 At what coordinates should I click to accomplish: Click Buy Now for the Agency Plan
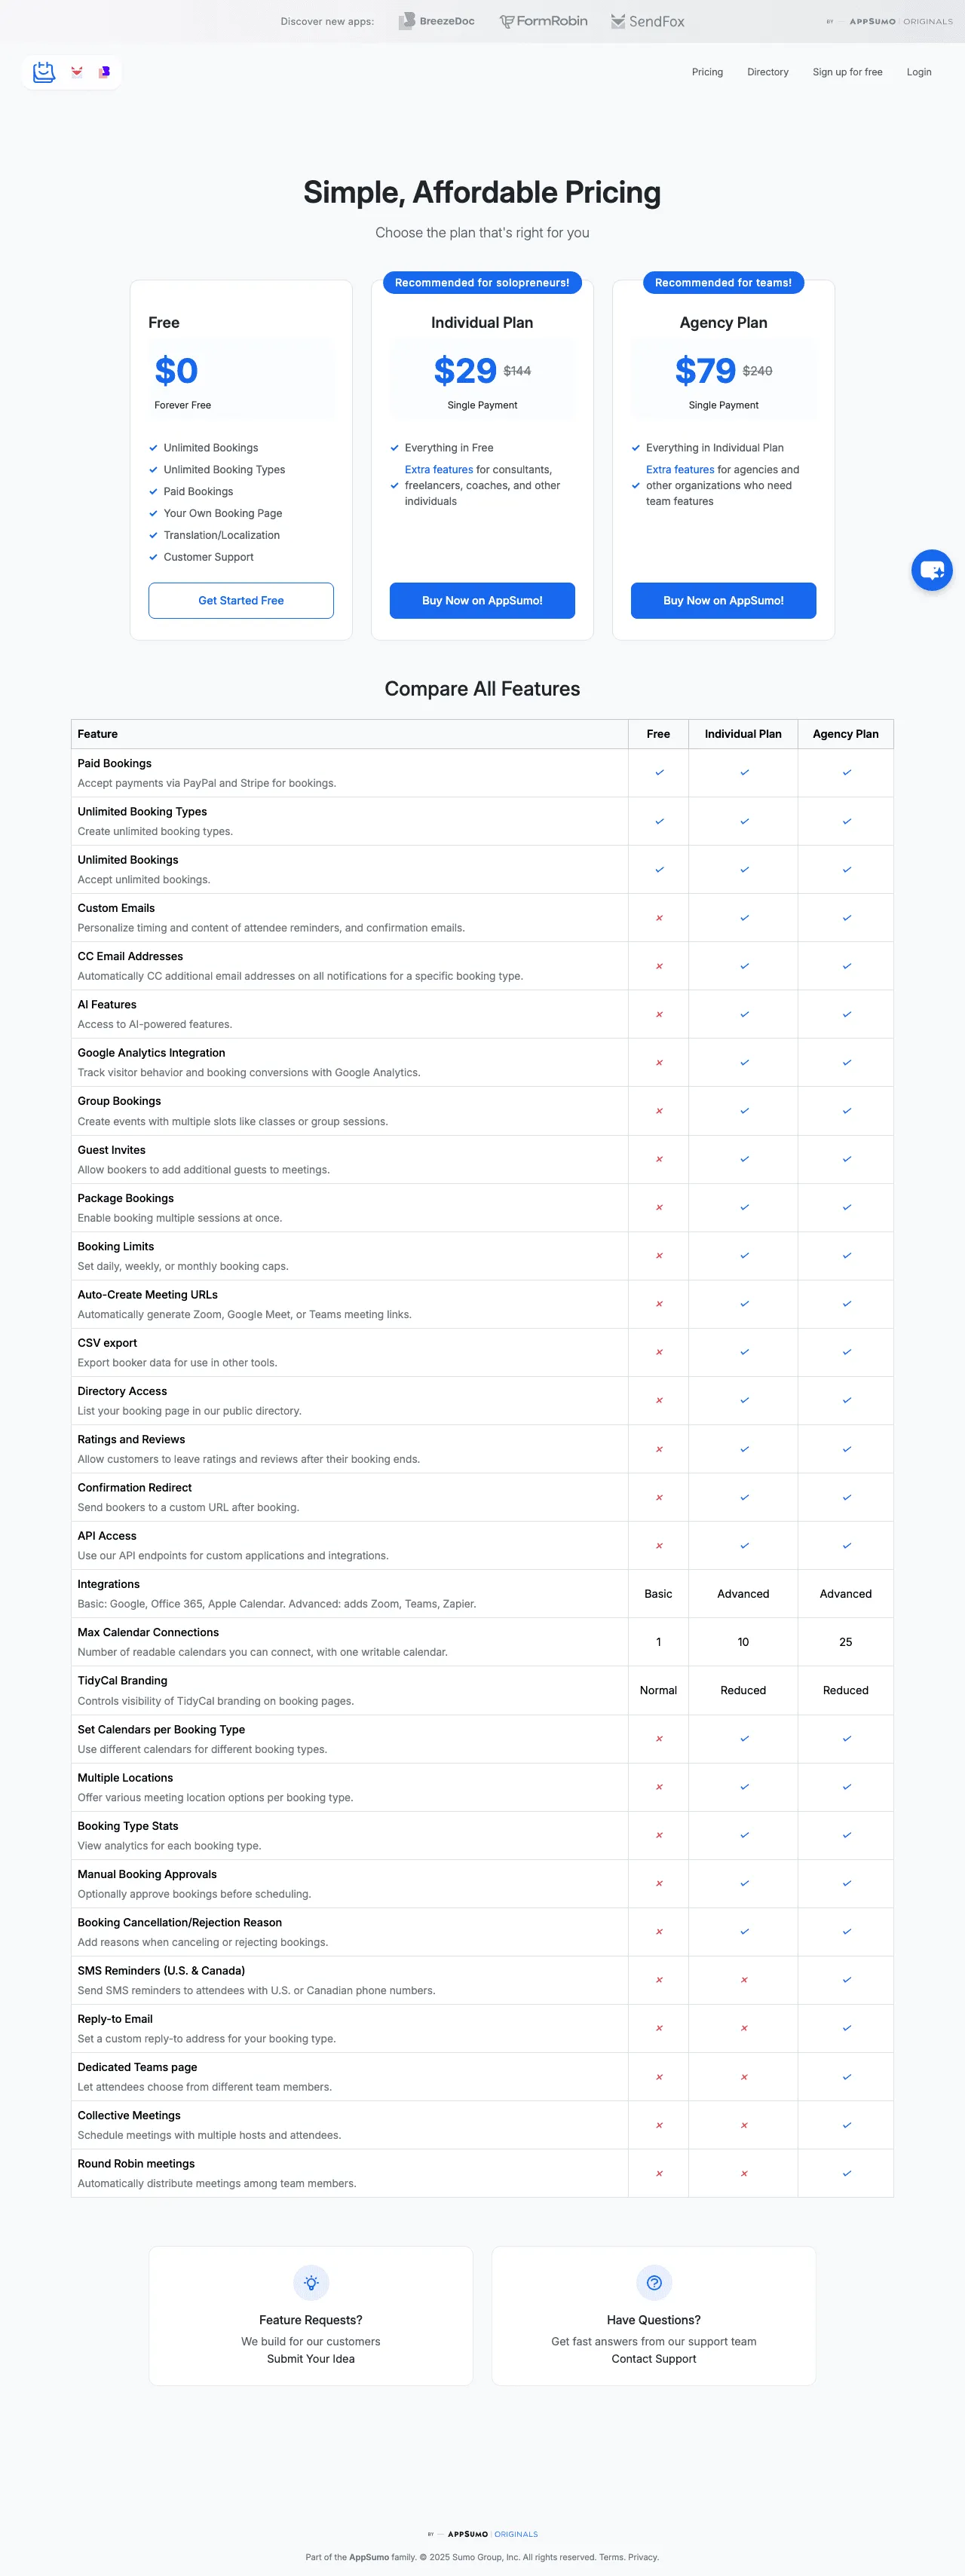[723, 600]
